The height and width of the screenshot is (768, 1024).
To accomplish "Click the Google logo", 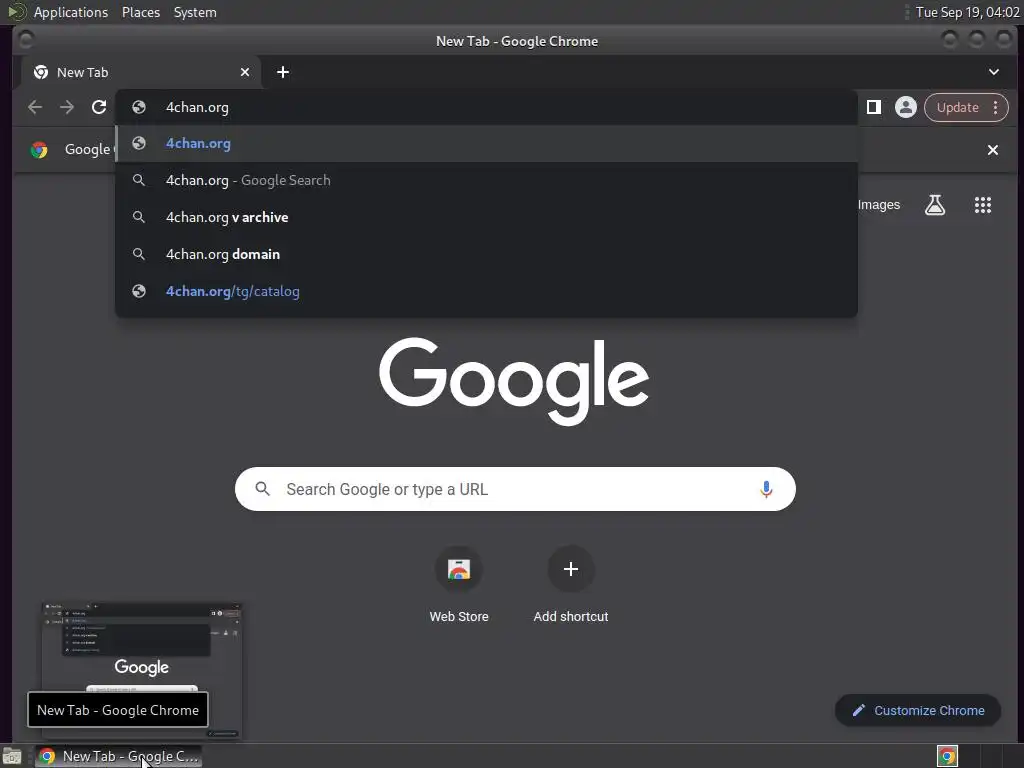I will [x=514, y=381].
